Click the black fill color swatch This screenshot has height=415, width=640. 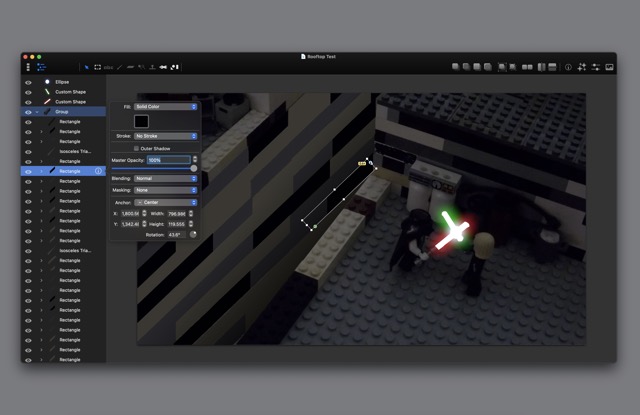141,121
